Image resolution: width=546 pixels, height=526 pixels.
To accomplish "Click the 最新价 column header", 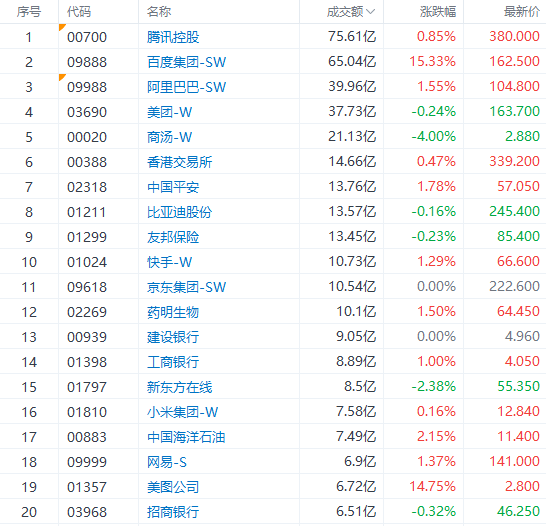I will pos(521,12).
